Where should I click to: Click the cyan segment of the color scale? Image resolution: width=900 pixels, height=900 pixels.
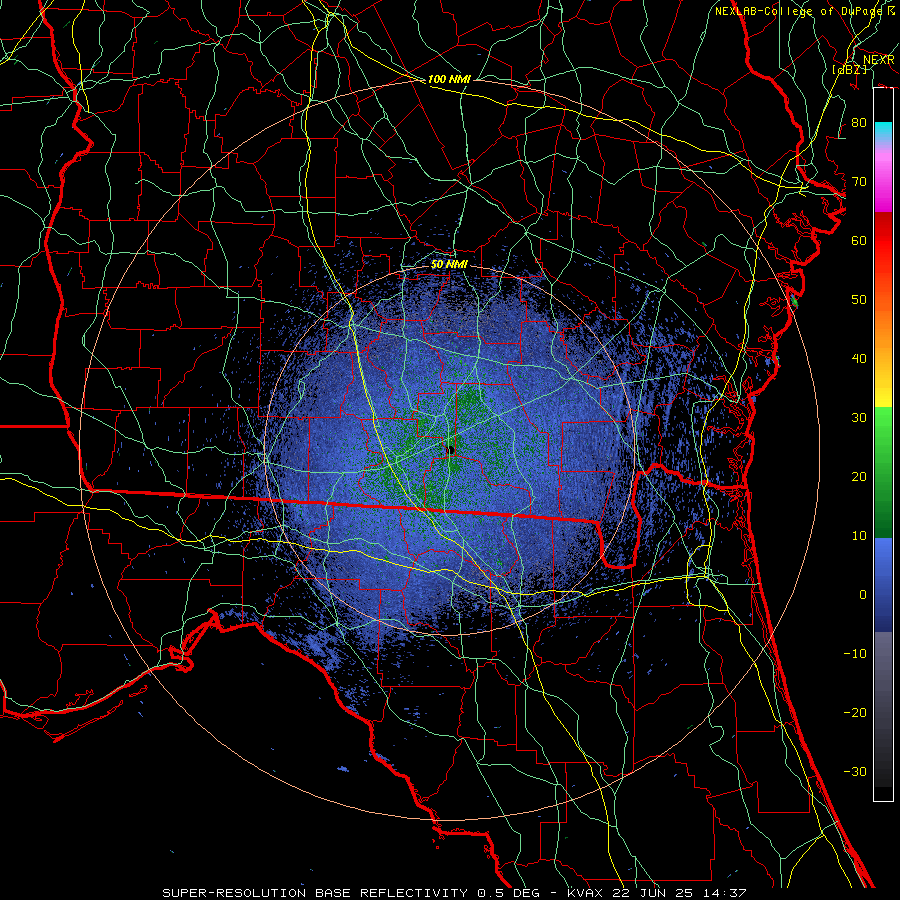[x=883, y=132]
